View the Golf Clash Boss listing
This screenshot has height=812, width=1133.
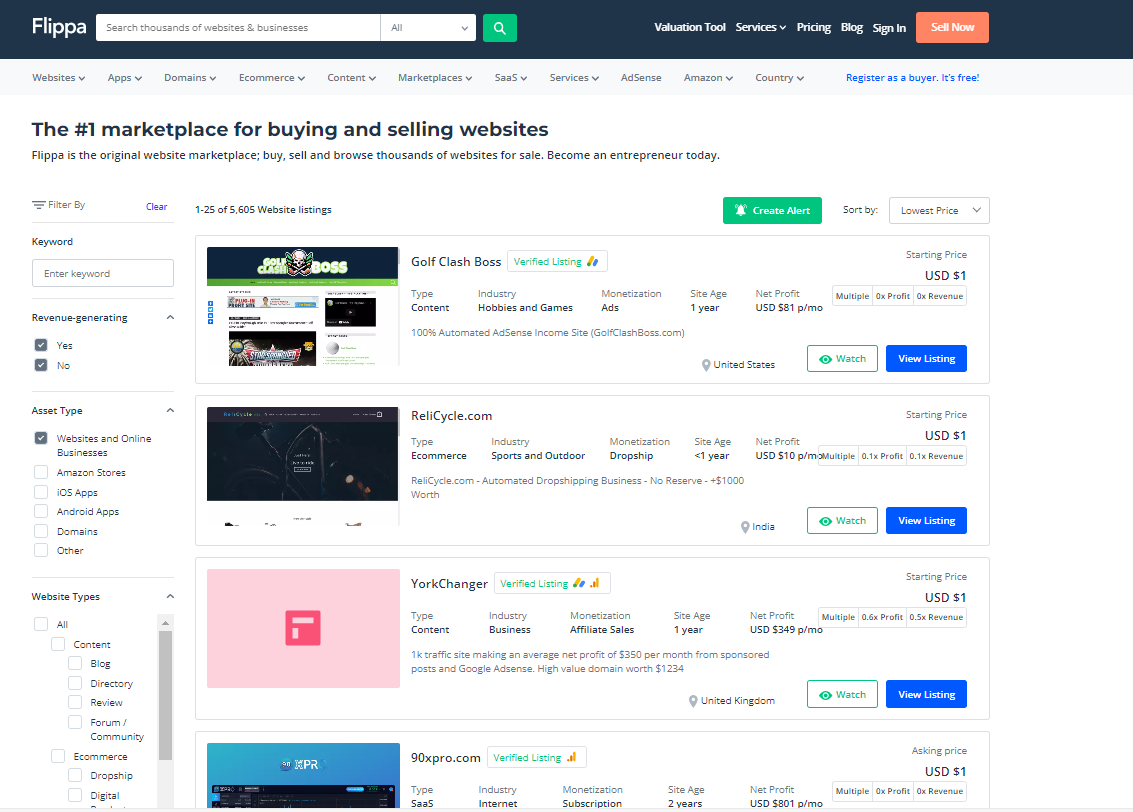click(926, 358)
